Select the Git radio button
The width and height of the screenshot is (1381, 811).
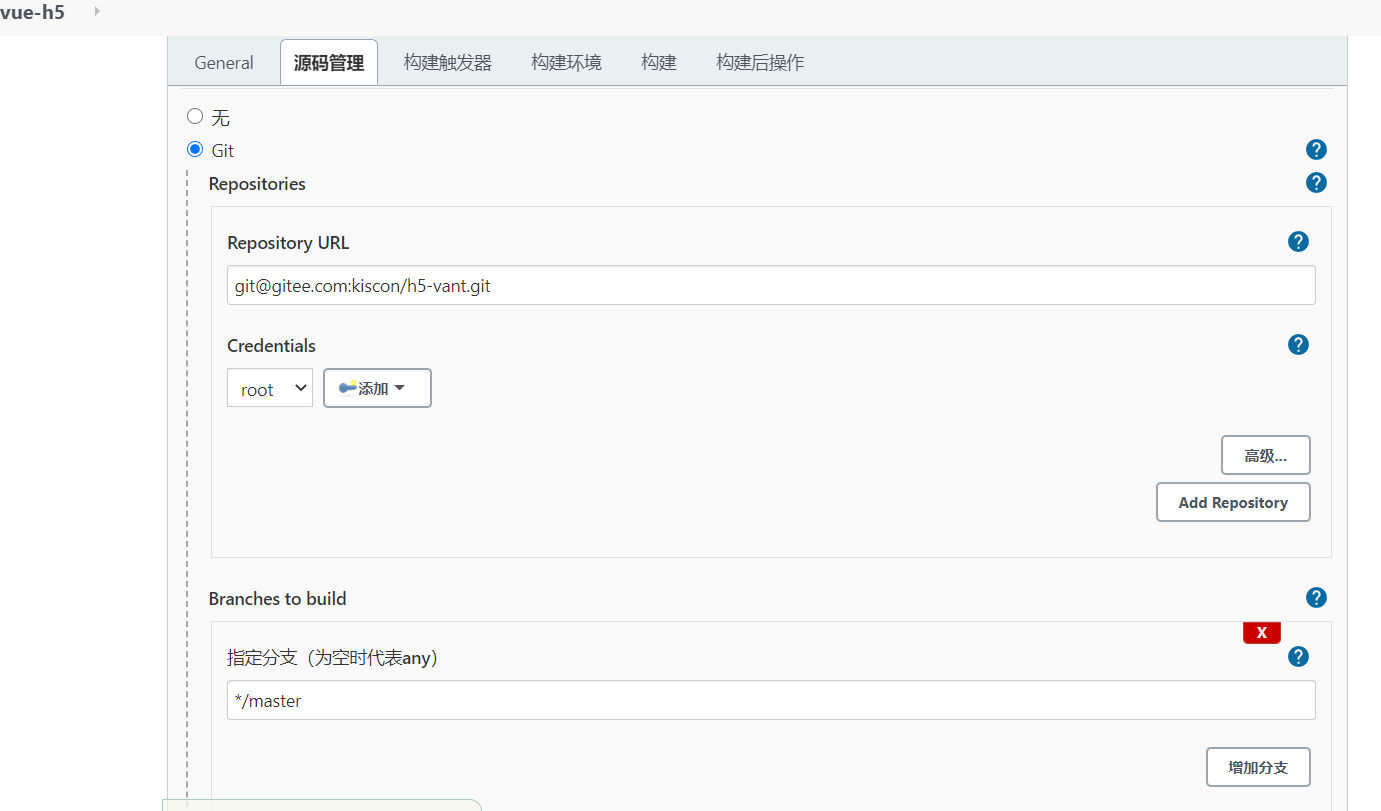pos(195,150)
